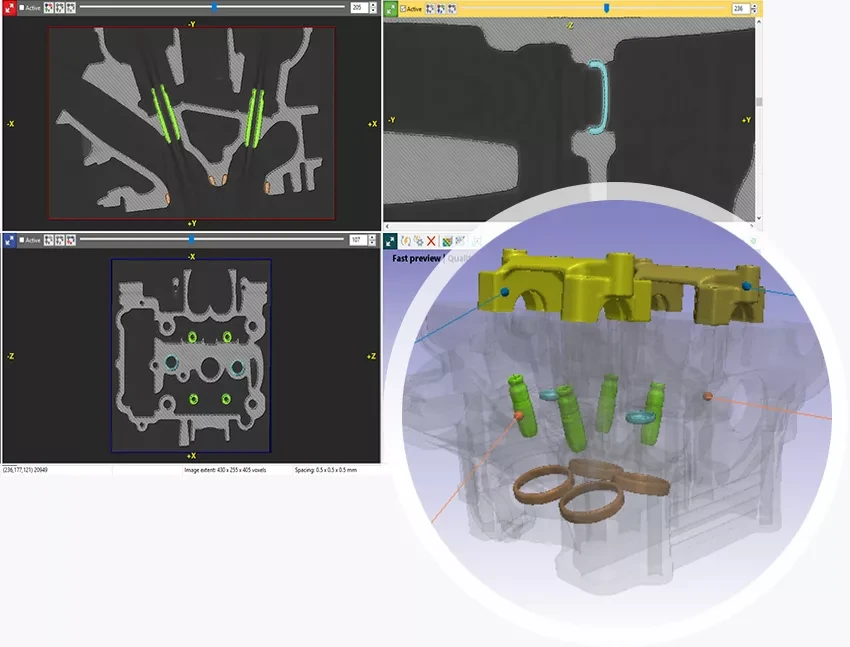Image resolution: width=850 pixels, height=647 pixels.
Task: Click third mask display icon in bottom-left view
Action: 71,240
